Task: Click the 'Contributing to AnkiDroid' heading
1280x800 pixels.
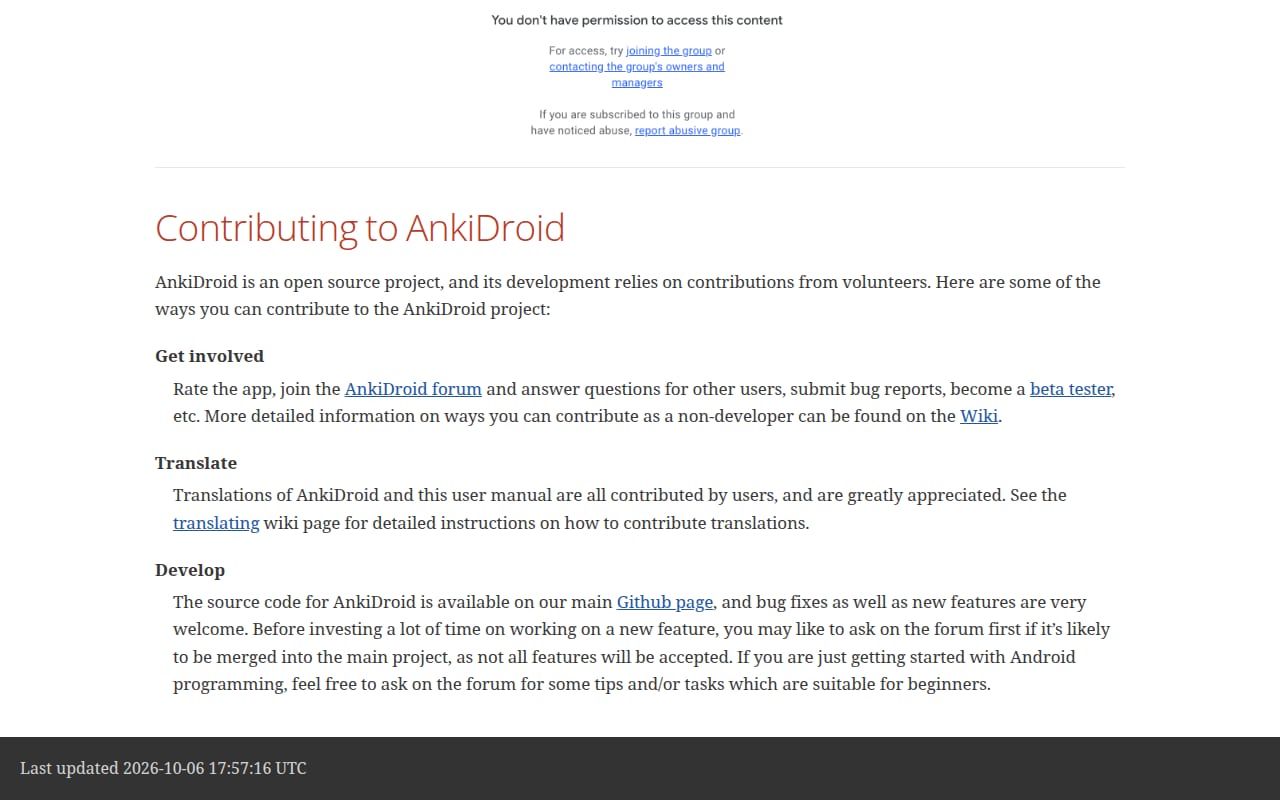Action: tap(360, 228)
